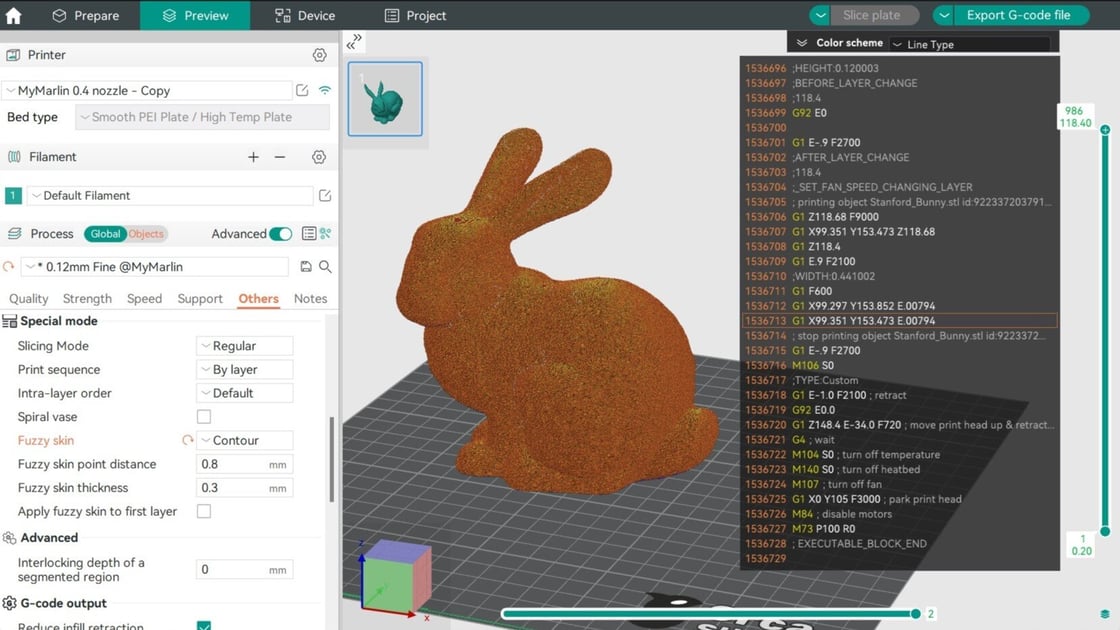Save the process preset using the disk icon
The image size is (1120, 630).
[305, 267]
